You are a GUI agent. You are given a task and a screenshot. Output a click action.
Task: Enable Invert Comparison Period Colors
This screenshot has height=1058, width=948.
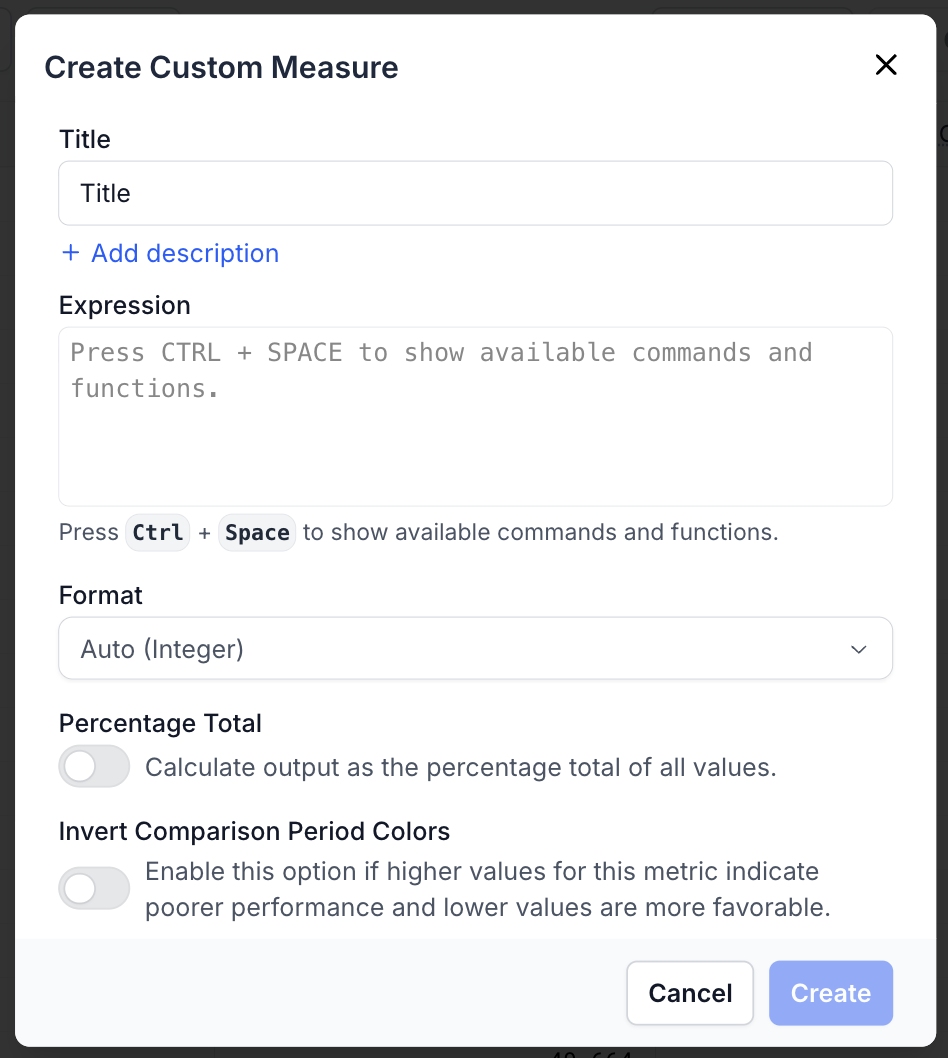coord(94,888)
